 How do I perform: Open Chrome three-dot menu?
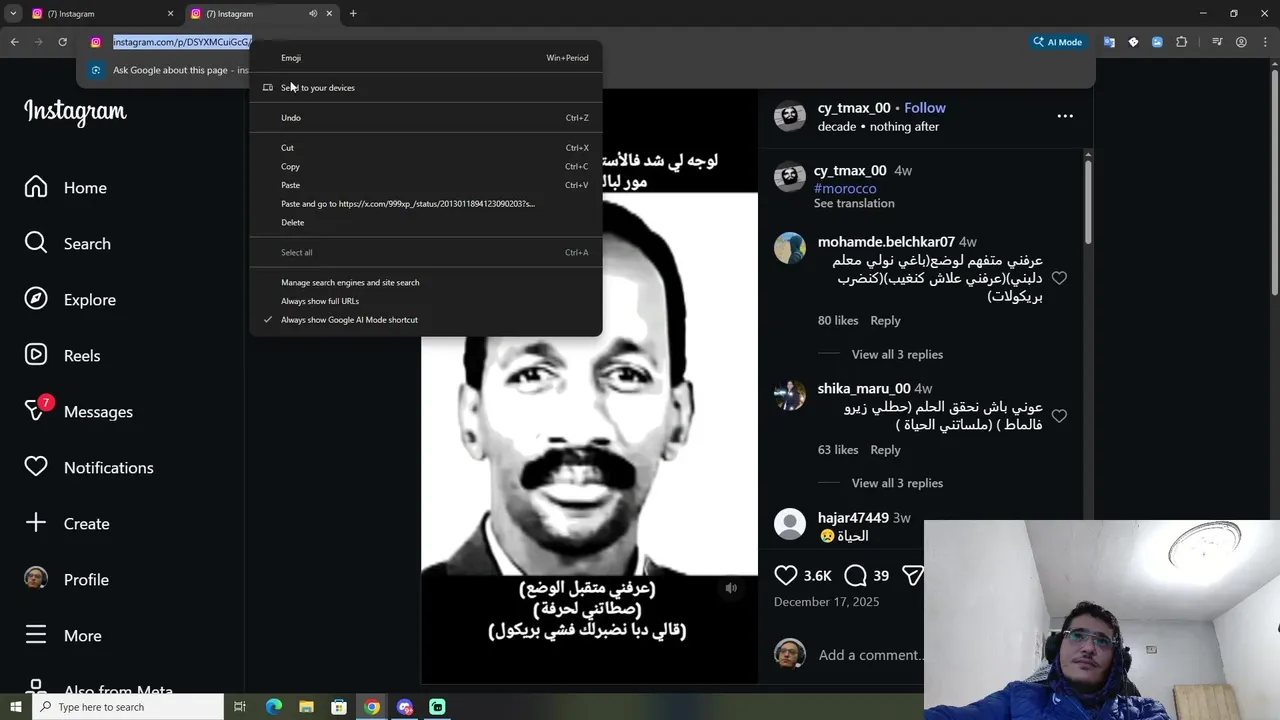[x=1265, y=42]
